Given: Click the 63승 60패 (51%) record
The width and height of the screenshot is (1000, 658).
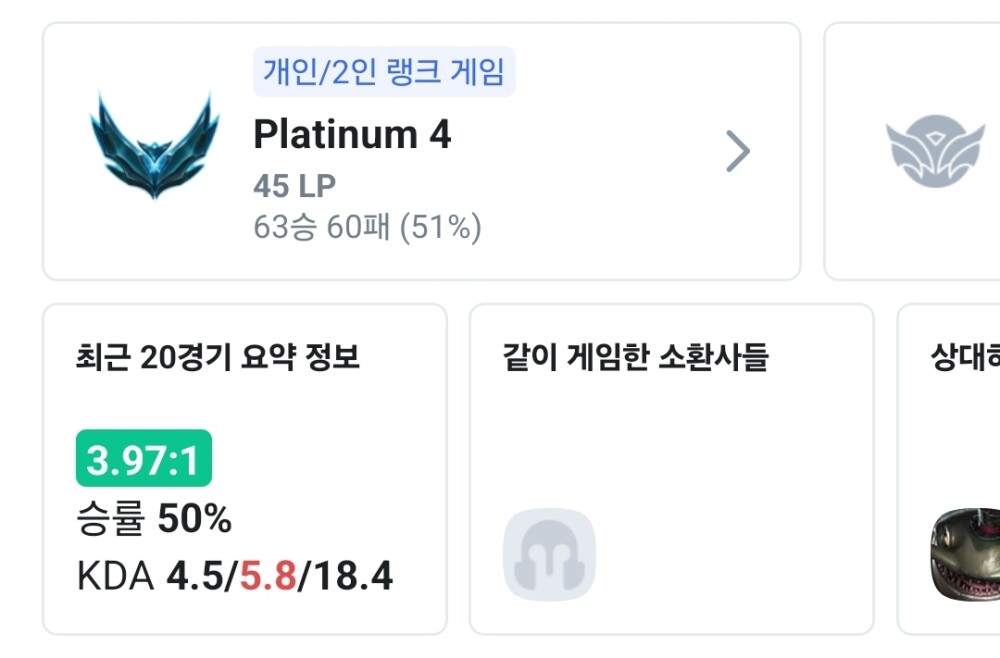Looking at the screenshot, I should (367, 228).
